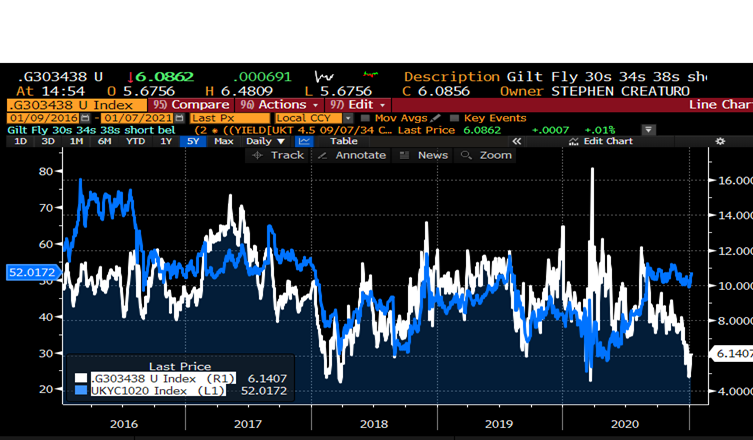Image resolution: width=753 pixels, height=440 pixels.
Task: Click the .G303438 U Index (R1) legend entry
Action: click(163, 379)
